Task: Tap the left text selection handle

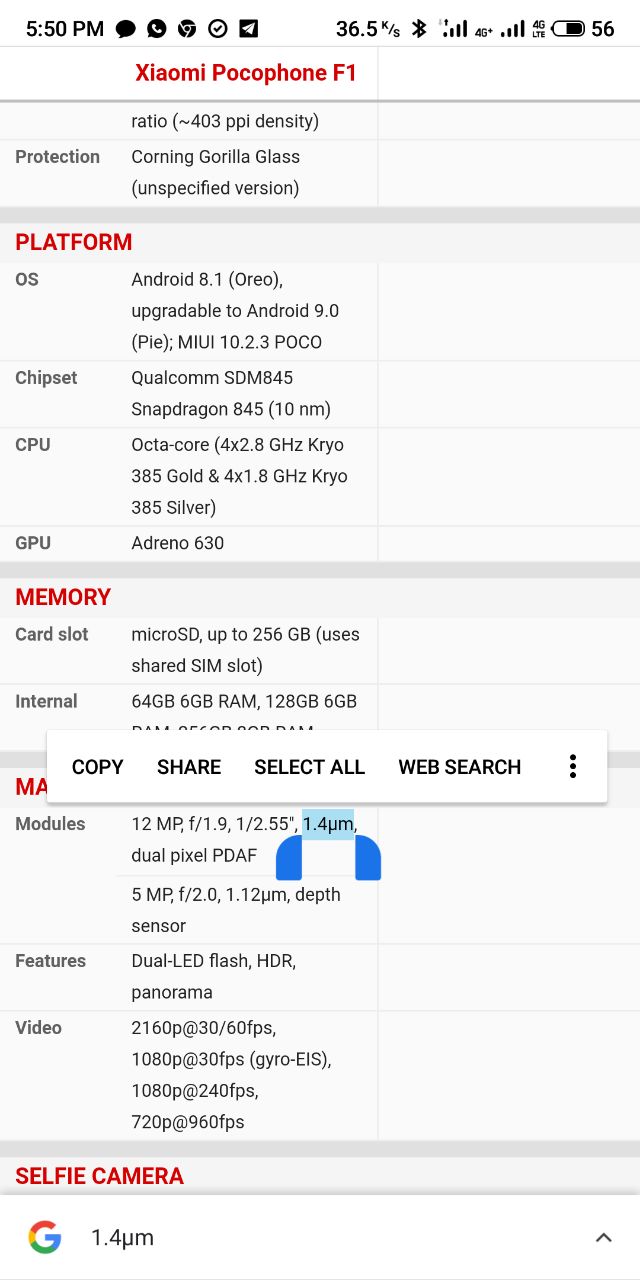Action: click(x=289, y=858)
